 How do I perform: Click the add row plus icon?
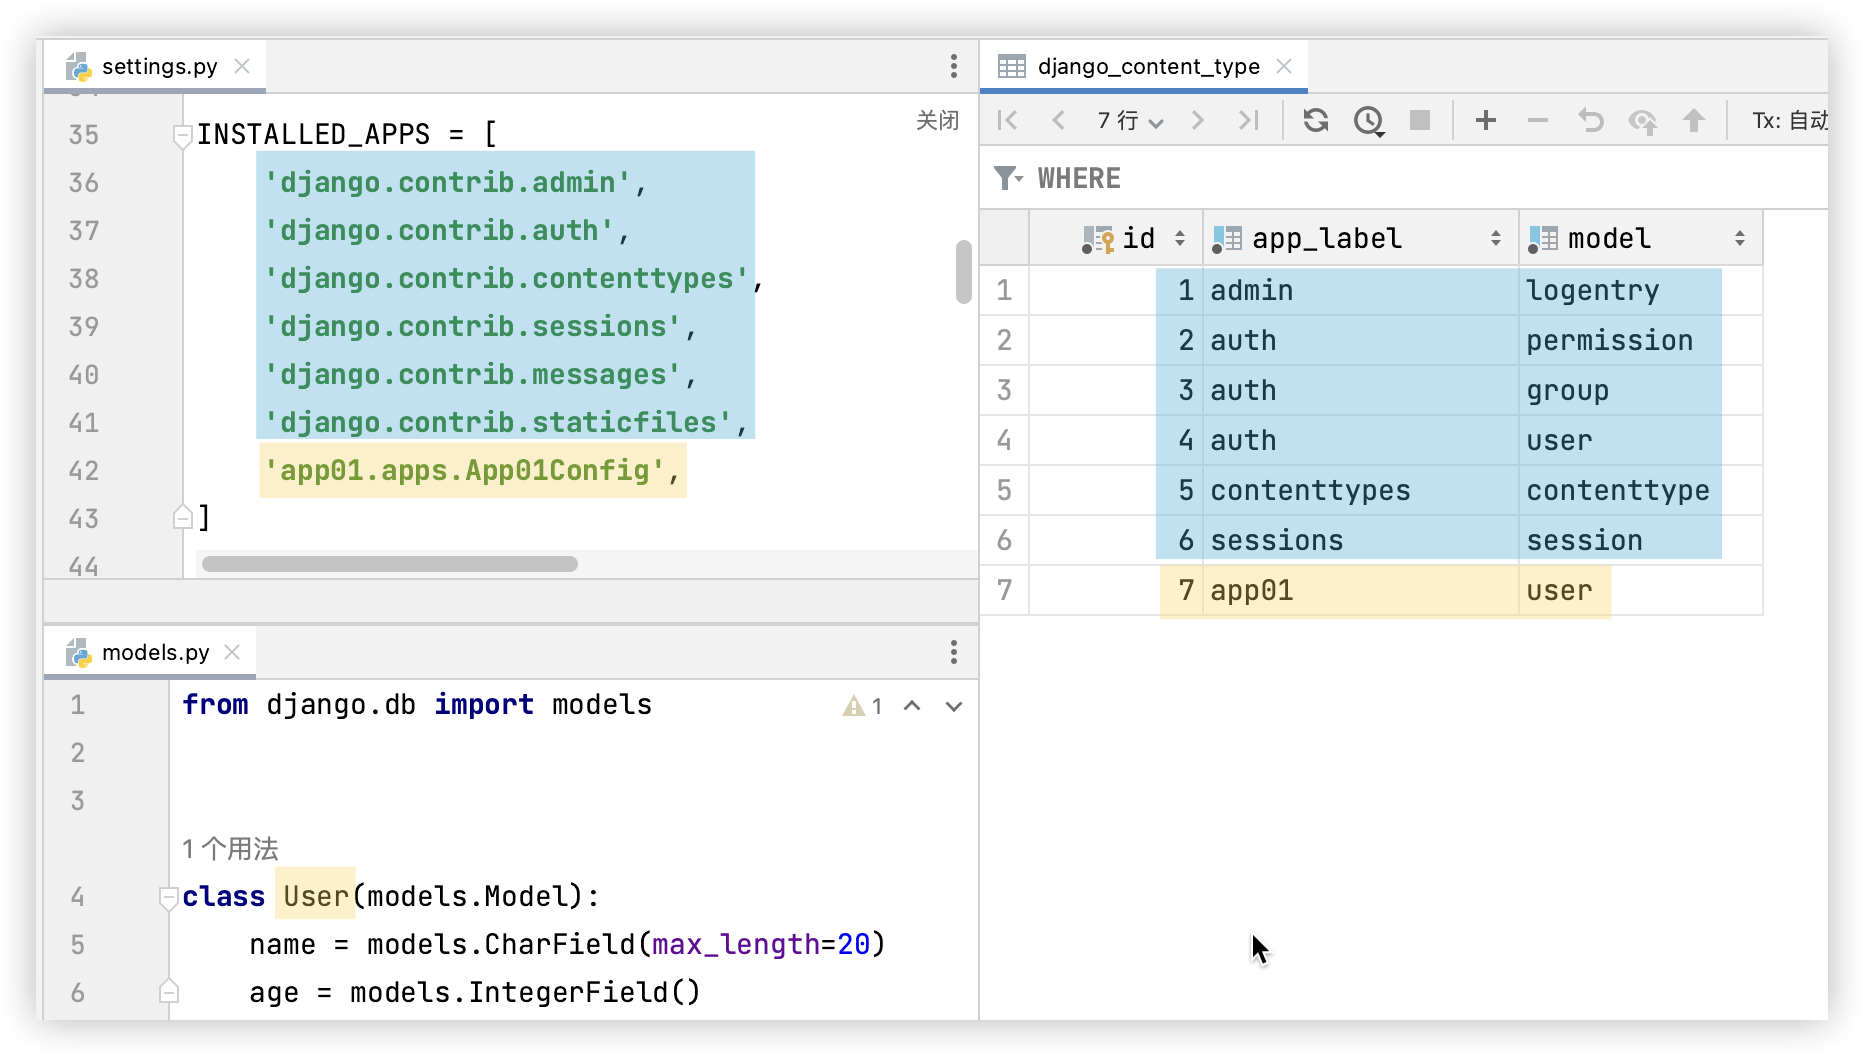(x=1486, y=121)
